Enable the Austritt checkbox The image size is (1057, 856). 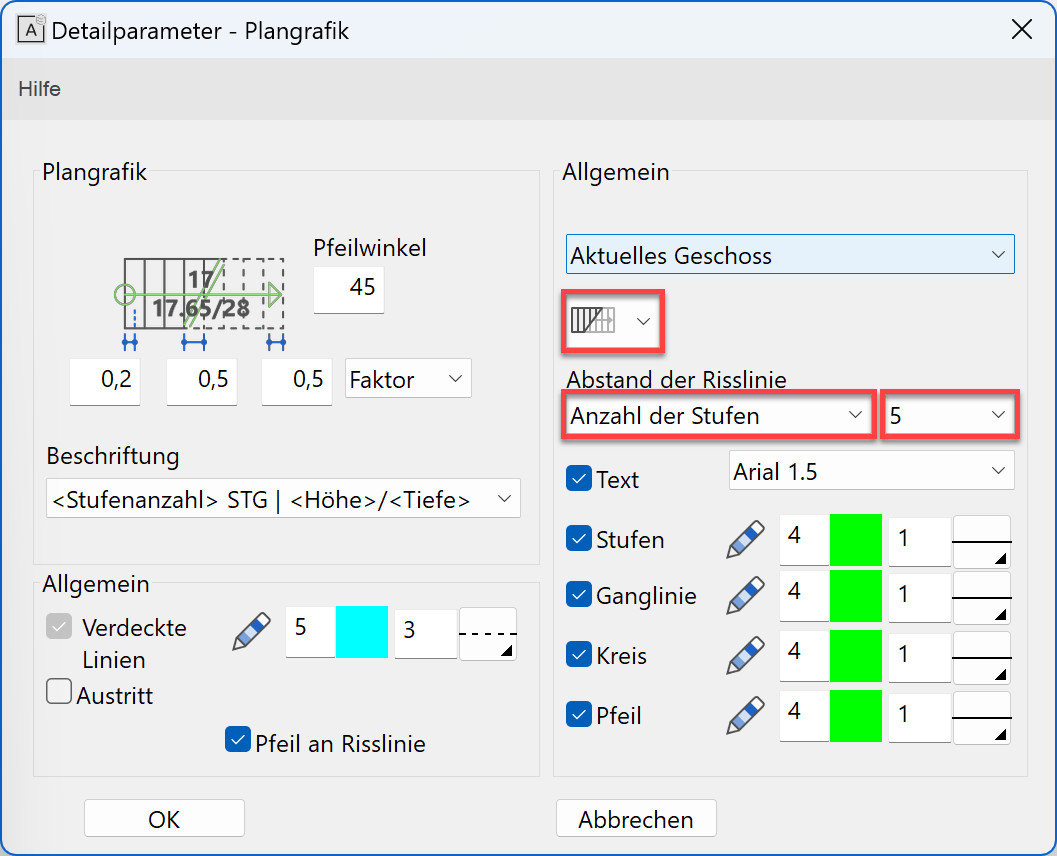(x=59, y=690)
